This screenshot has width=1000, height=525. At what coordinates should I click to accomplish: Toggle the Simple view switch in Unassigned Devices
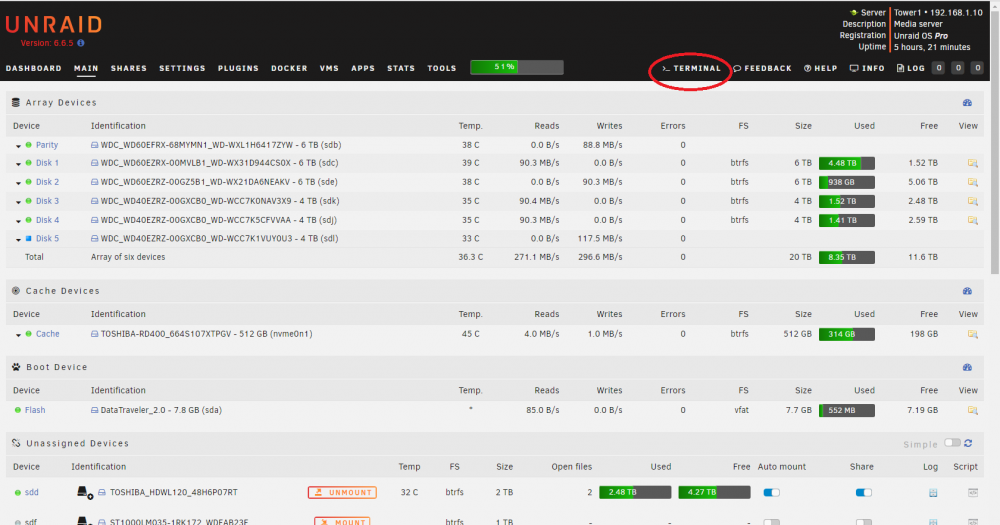pyautogui.click(x=952, y=443)
